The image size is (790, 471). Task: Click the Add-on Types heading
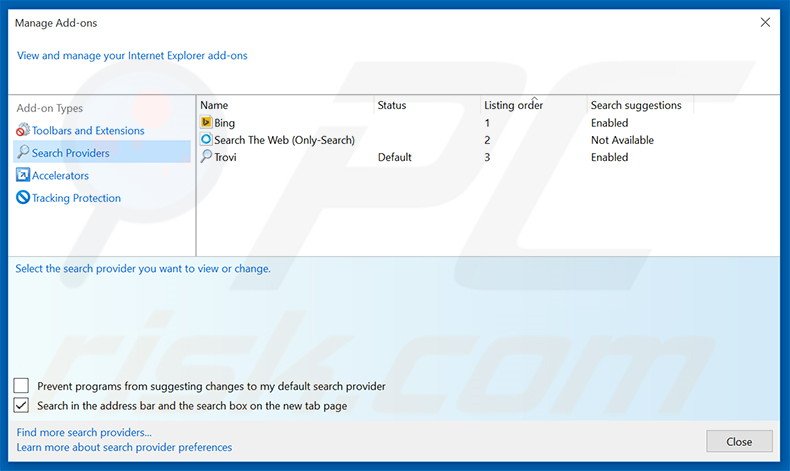coord(49,108)
